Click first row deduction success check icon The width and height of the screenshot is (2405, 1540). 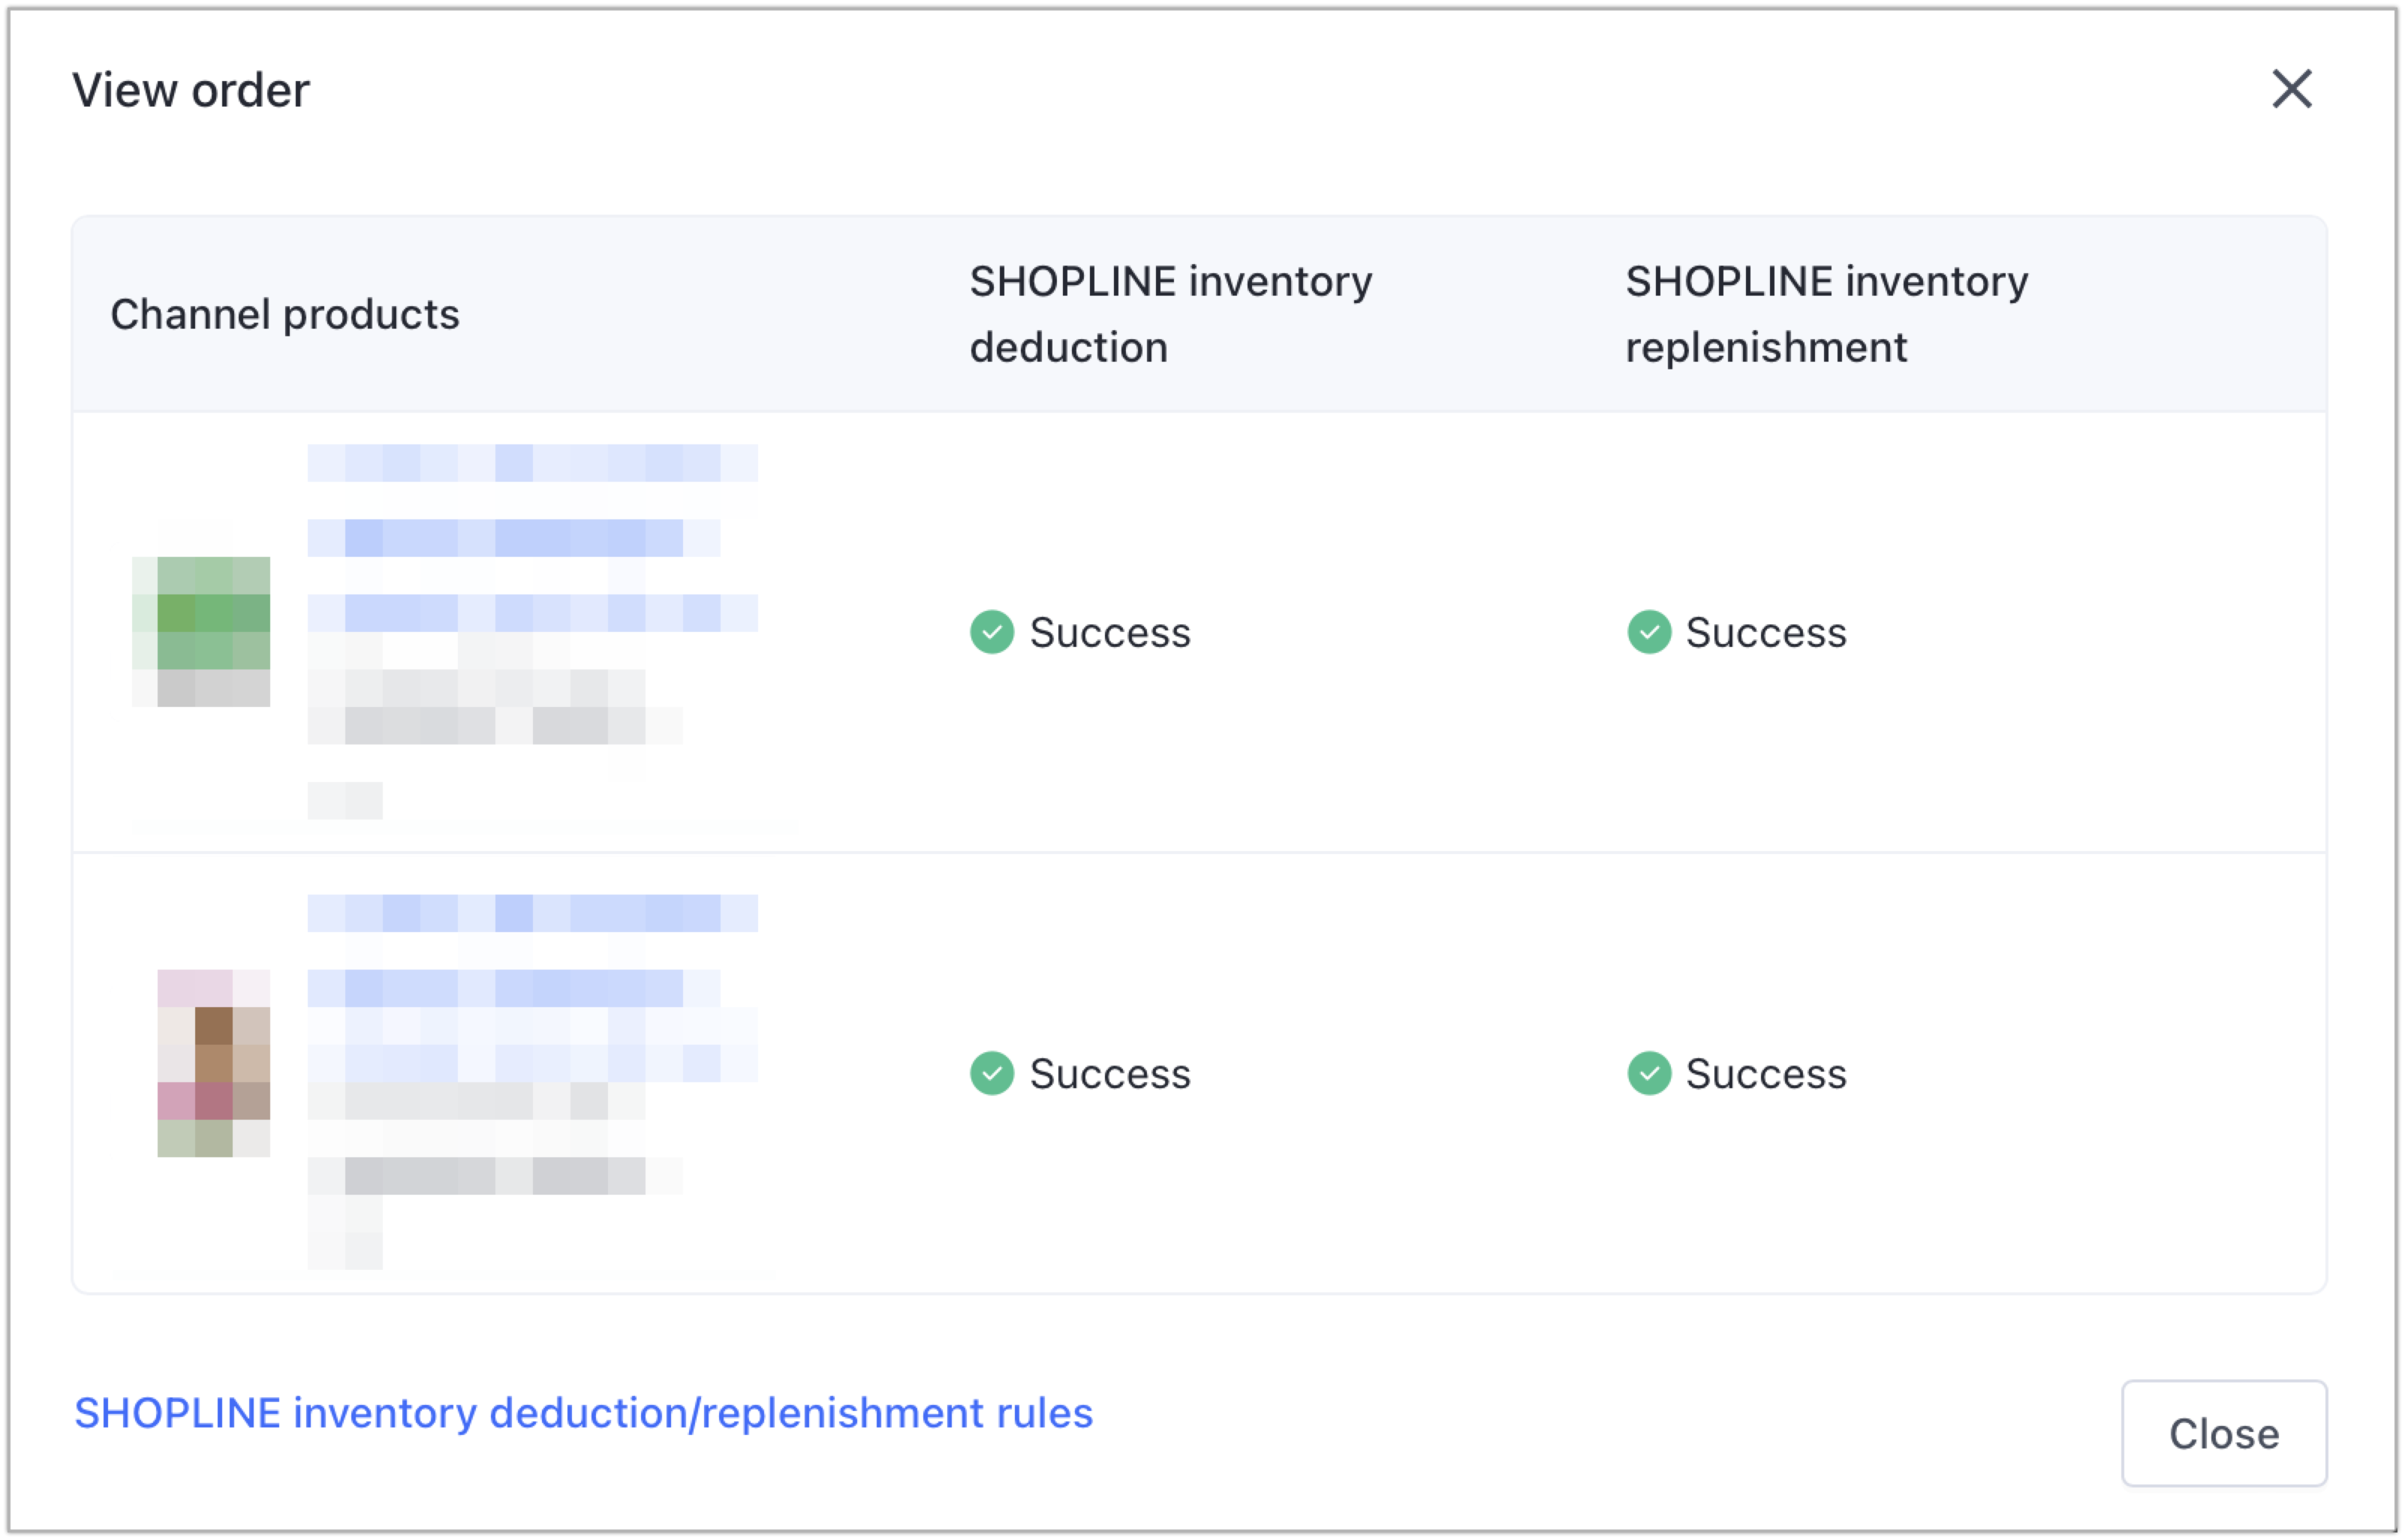pos(992,632)
